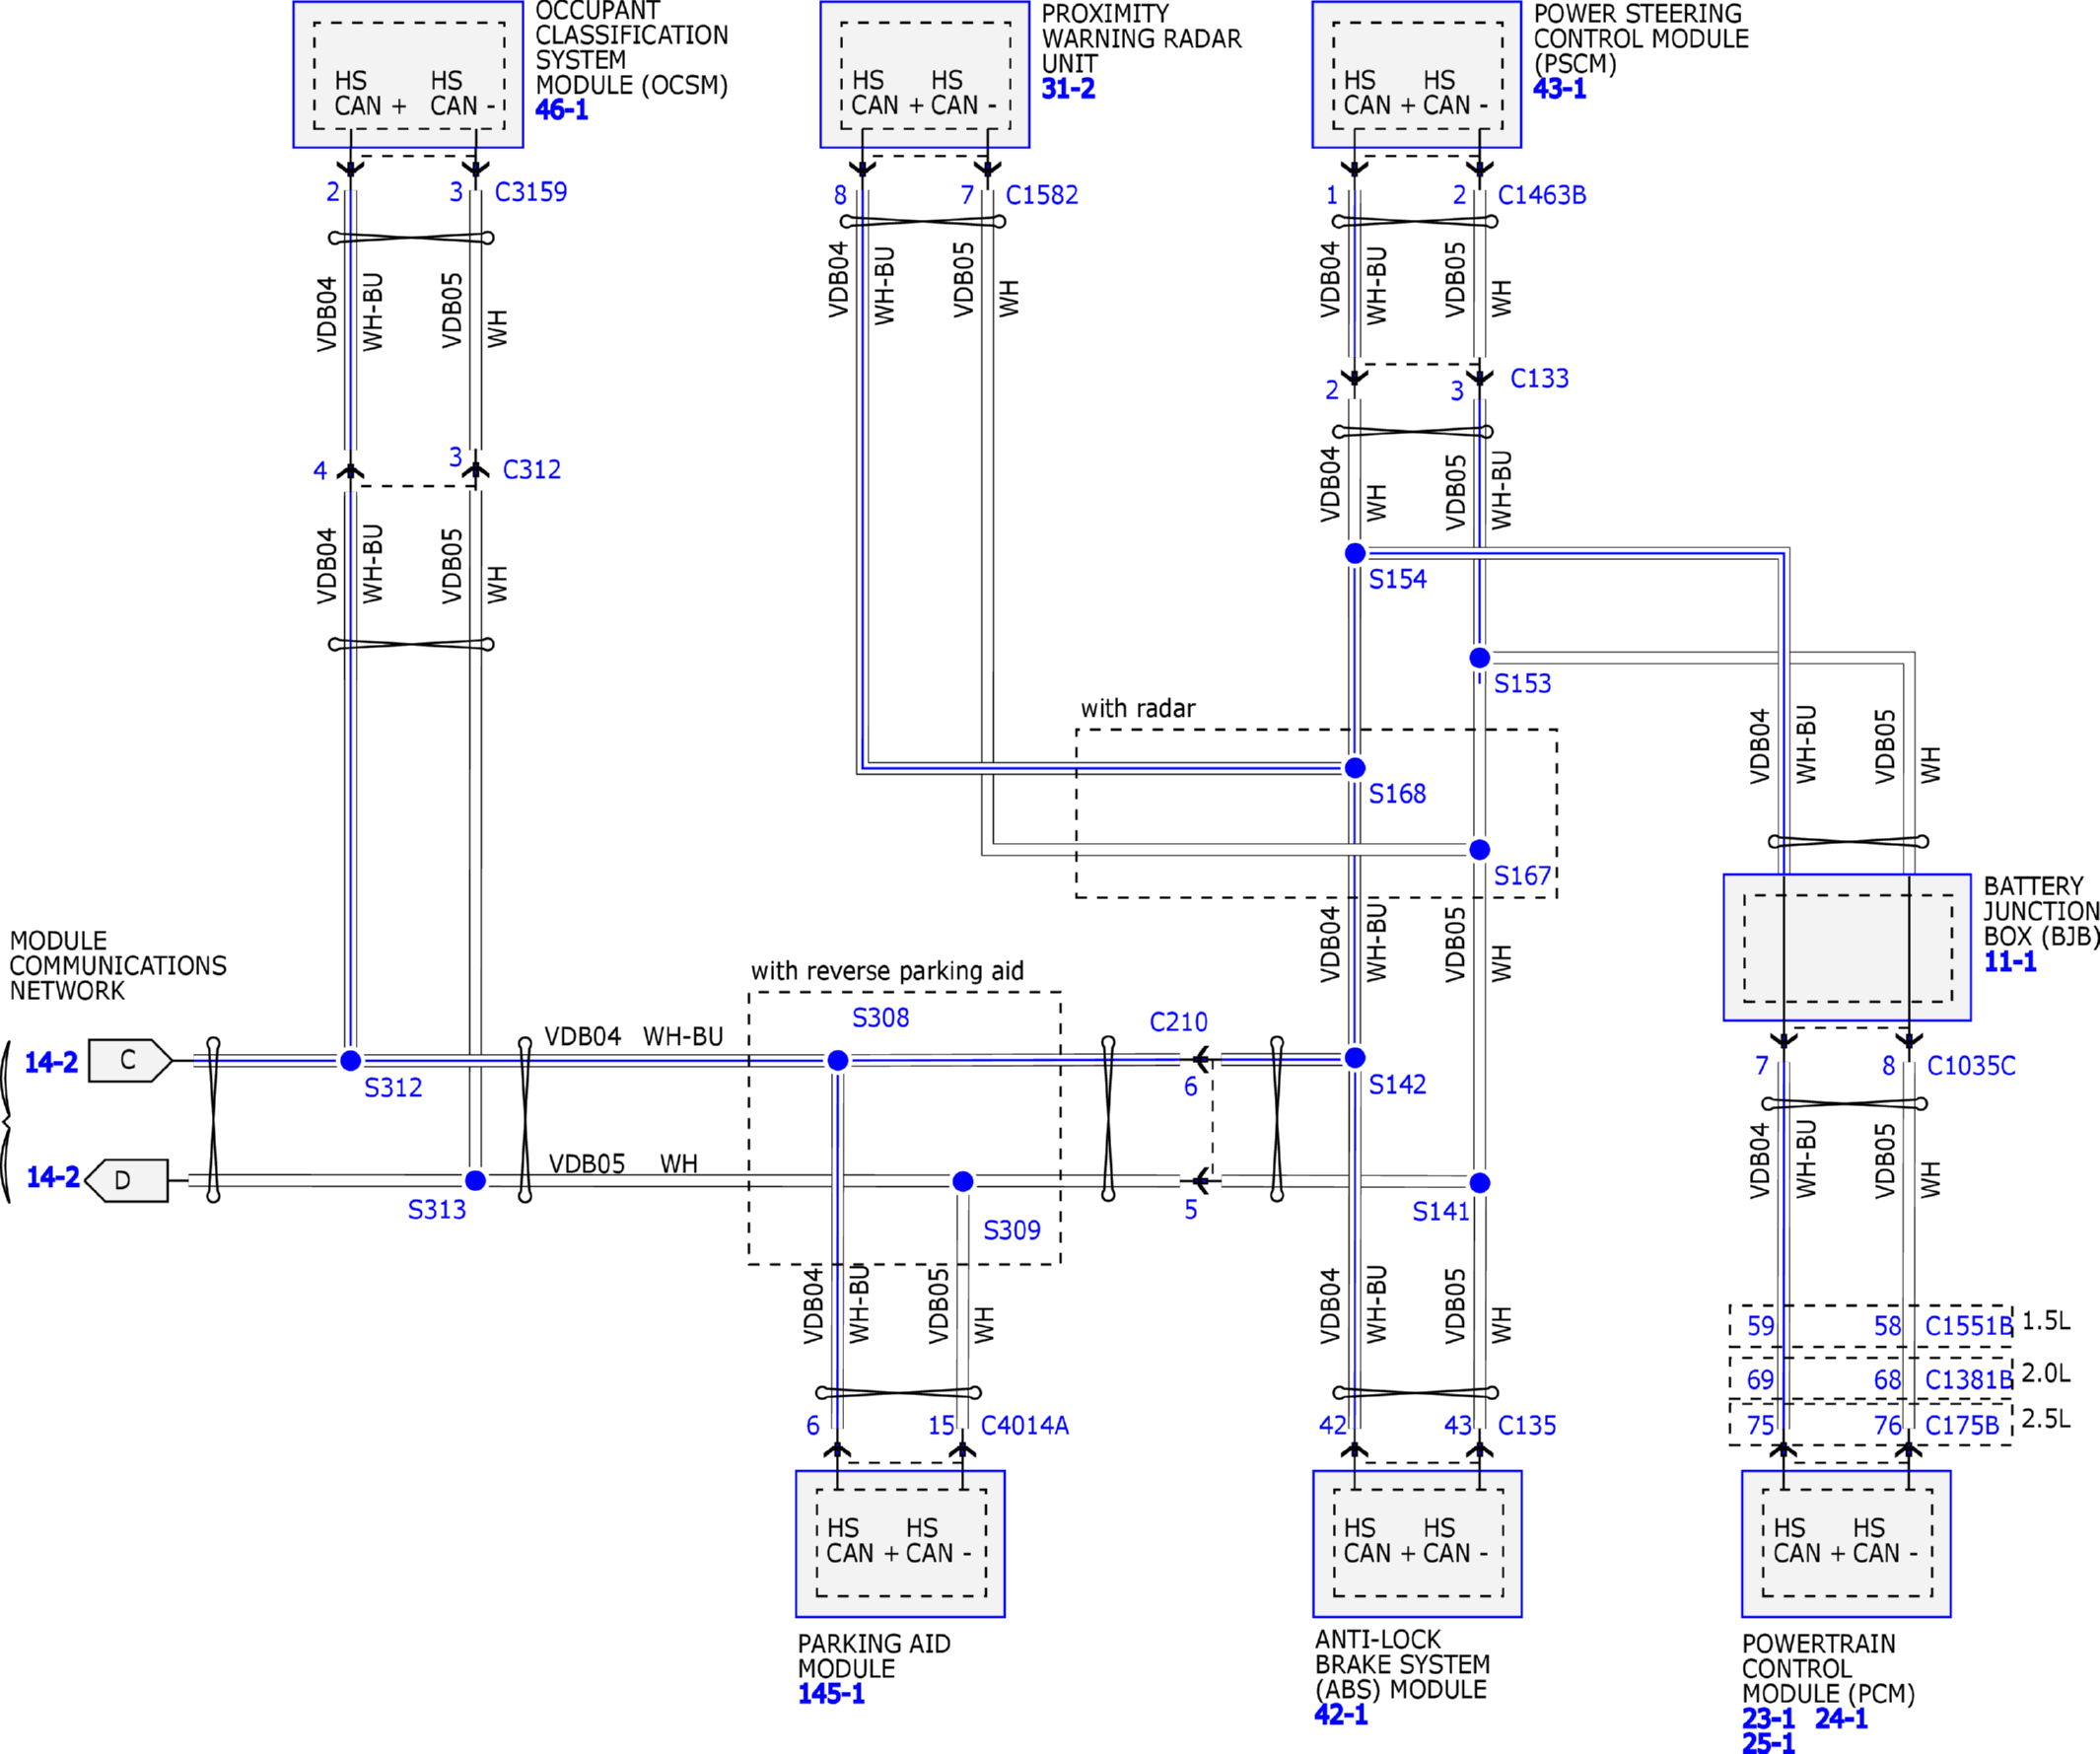The image size is (2100, 1754).
Task: Open the 31-2 radar unit reference link
Action: click(x=1068, y=89)
